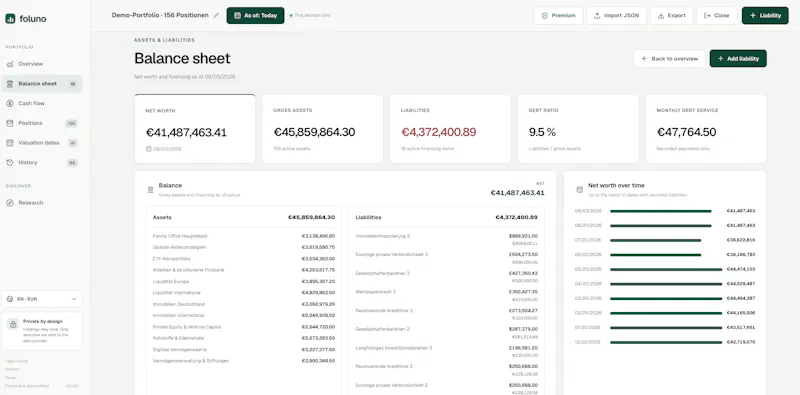Screen dimensions: 800x395
Task: Open the As of: Today date selector
Action: (x=255, y=15)
